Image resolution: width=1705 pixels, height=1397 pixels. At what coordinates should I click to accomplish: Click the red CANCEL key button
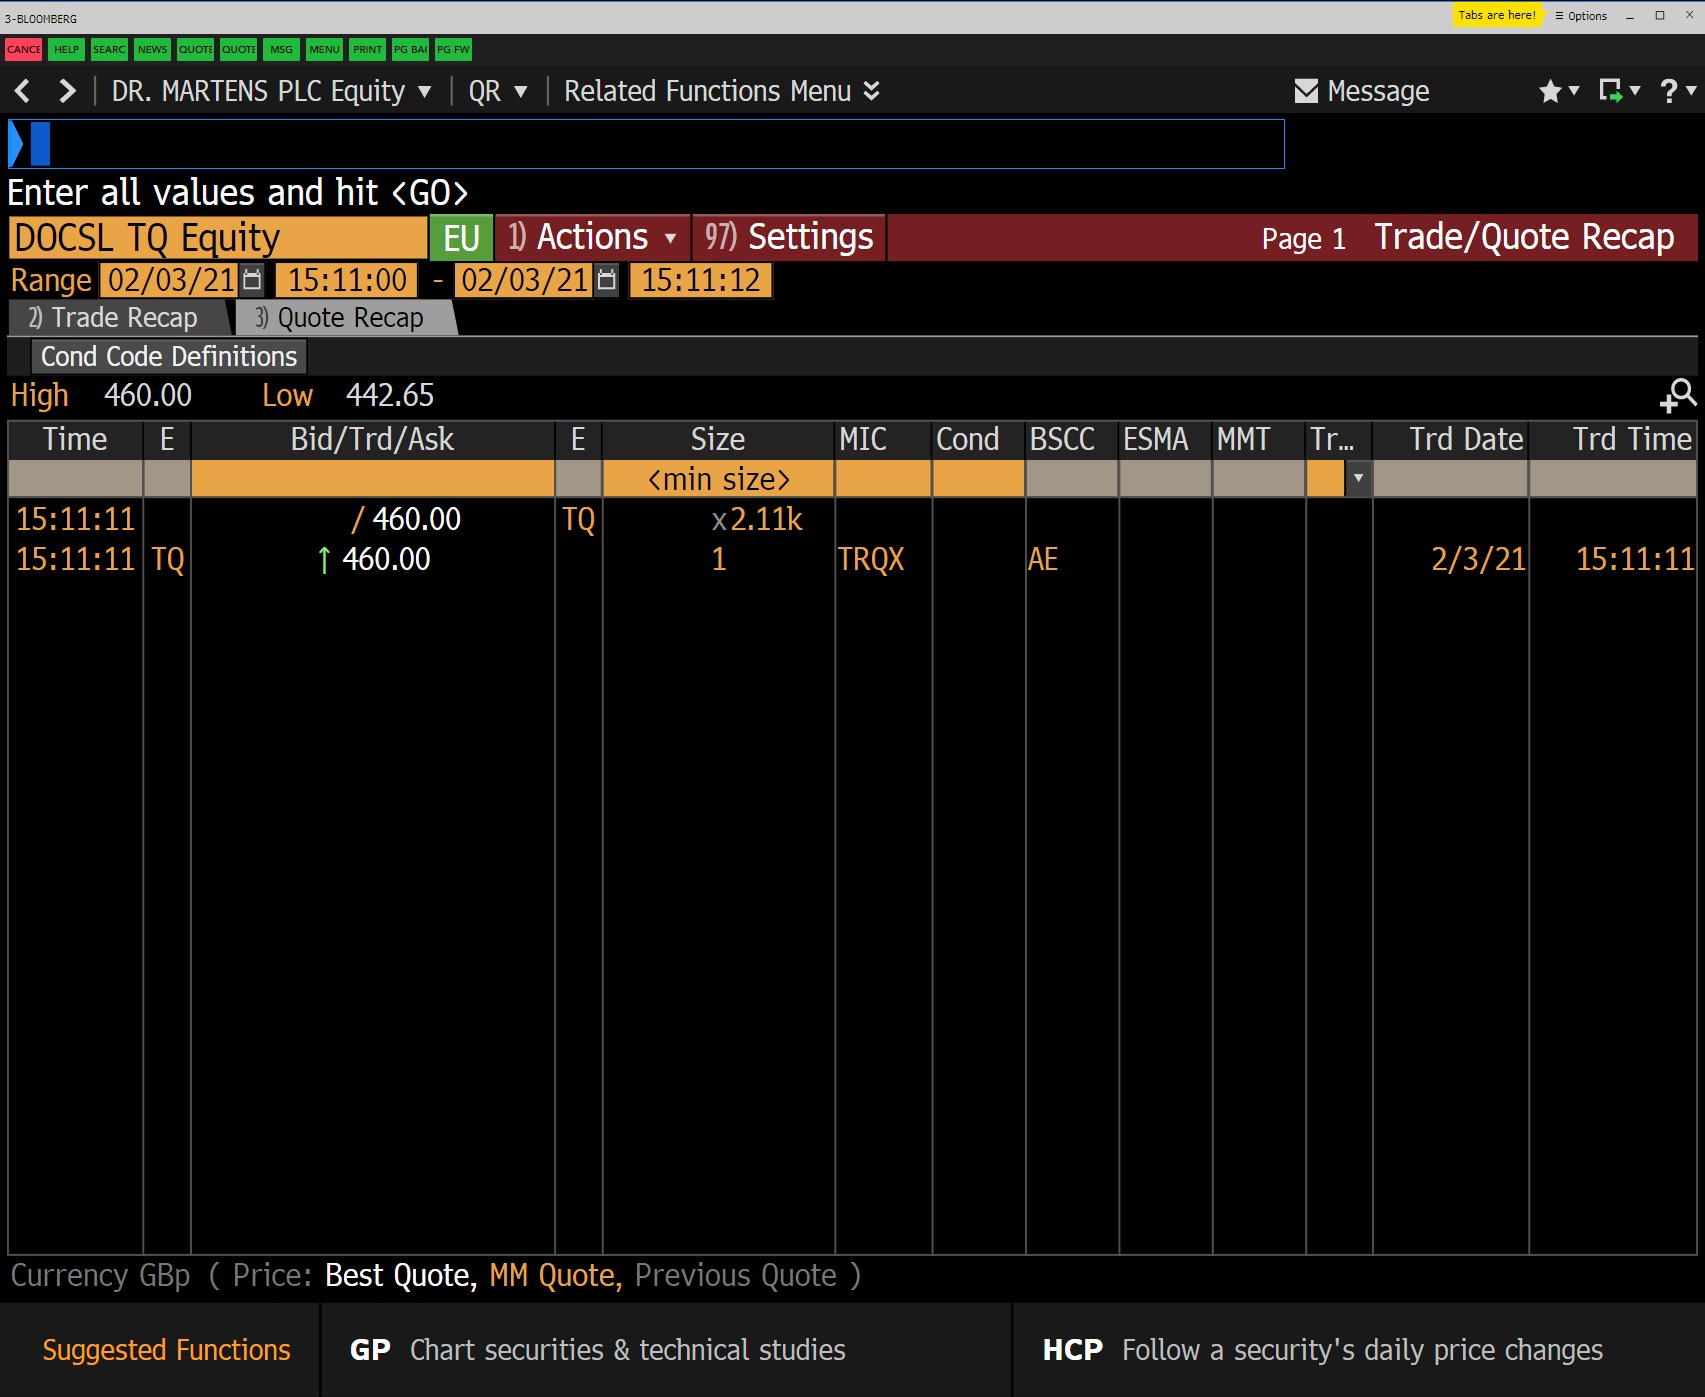pos(23,49)
